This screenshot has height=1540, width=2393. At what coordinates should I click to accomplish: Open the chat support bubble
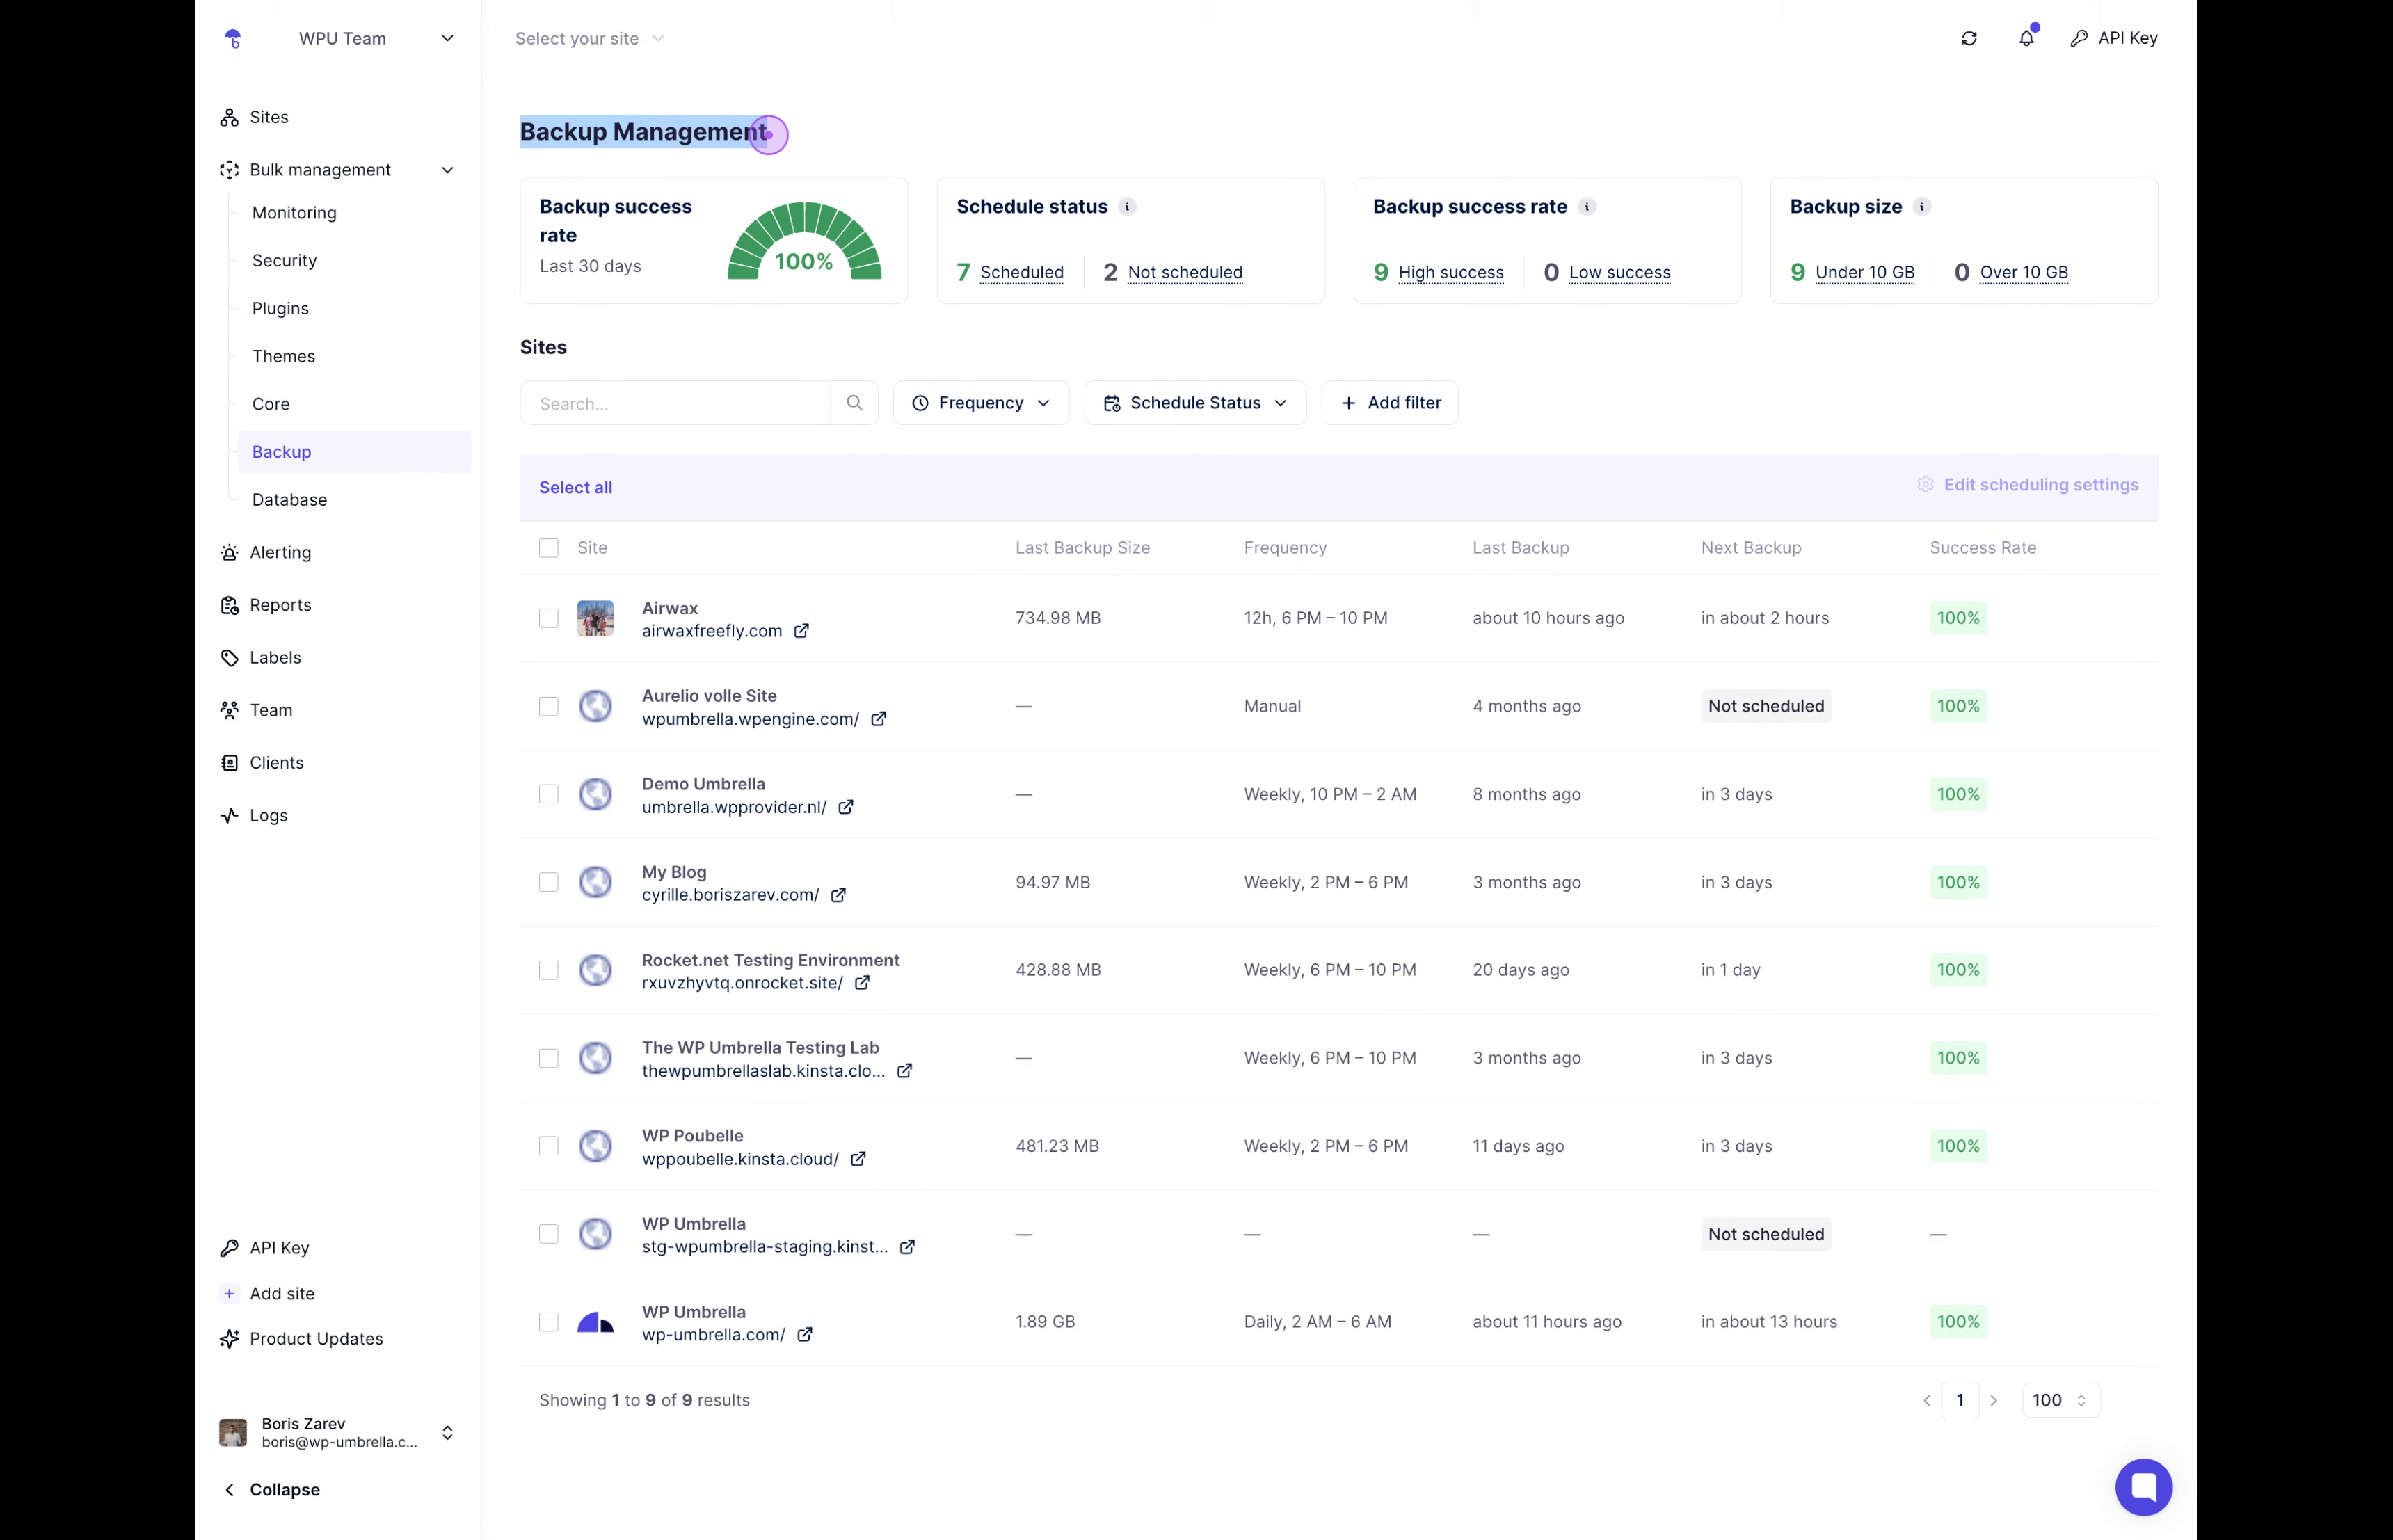pos(2143,1487)
